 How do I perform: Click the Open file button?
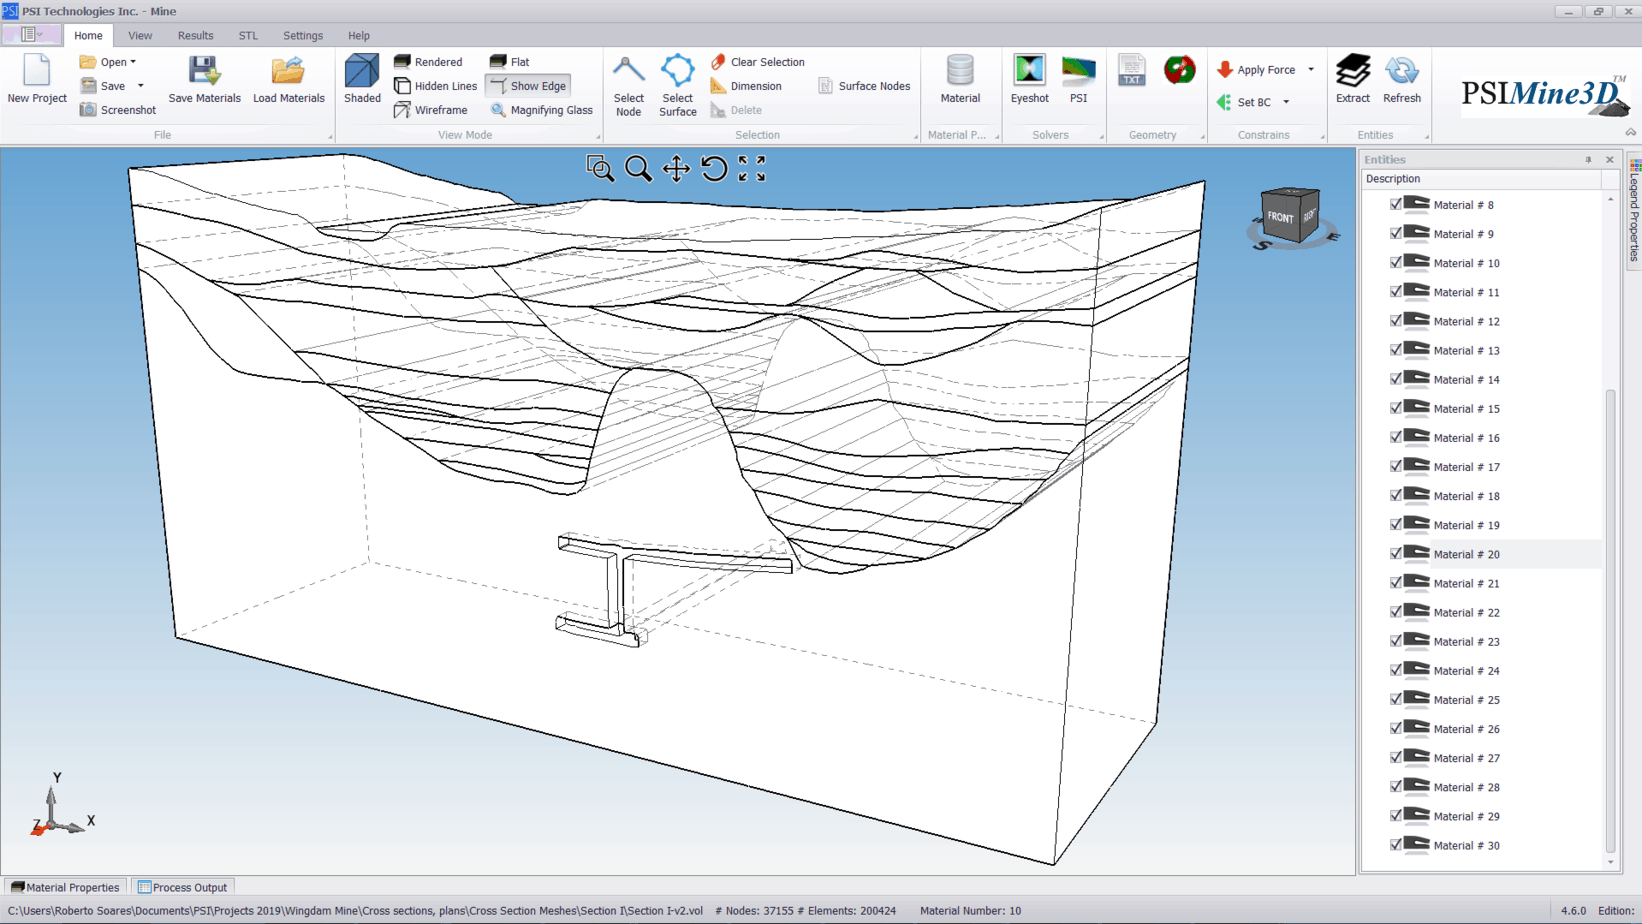point(103,62)
